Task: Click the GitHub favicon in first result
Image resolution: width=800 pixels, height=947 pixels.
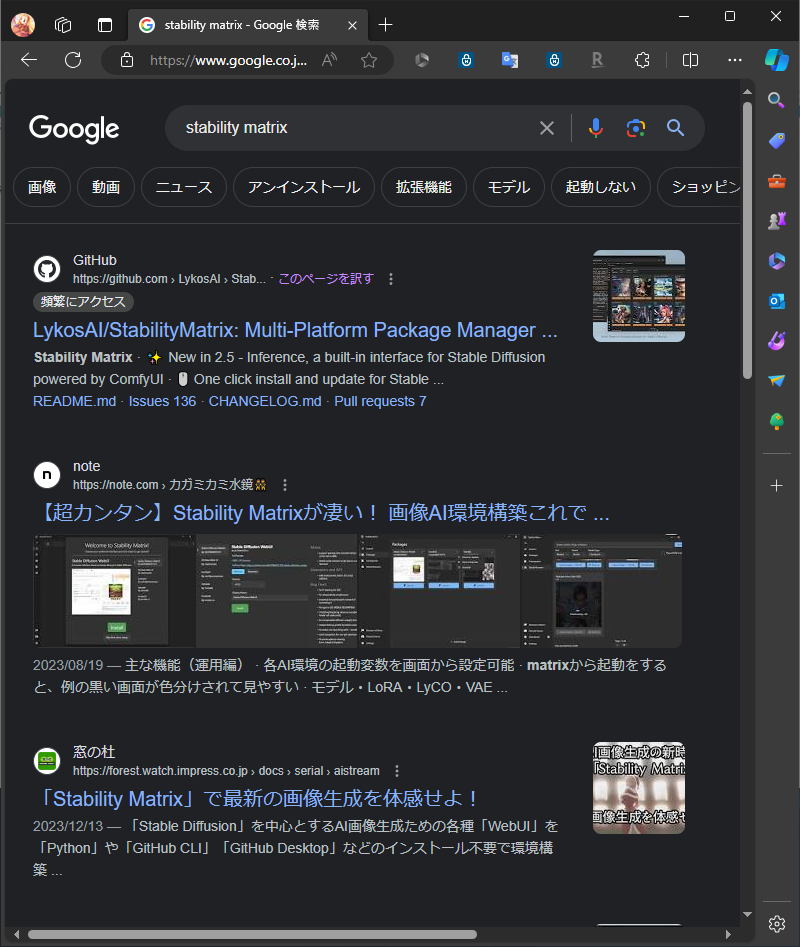Action: (x=47, y=269)
